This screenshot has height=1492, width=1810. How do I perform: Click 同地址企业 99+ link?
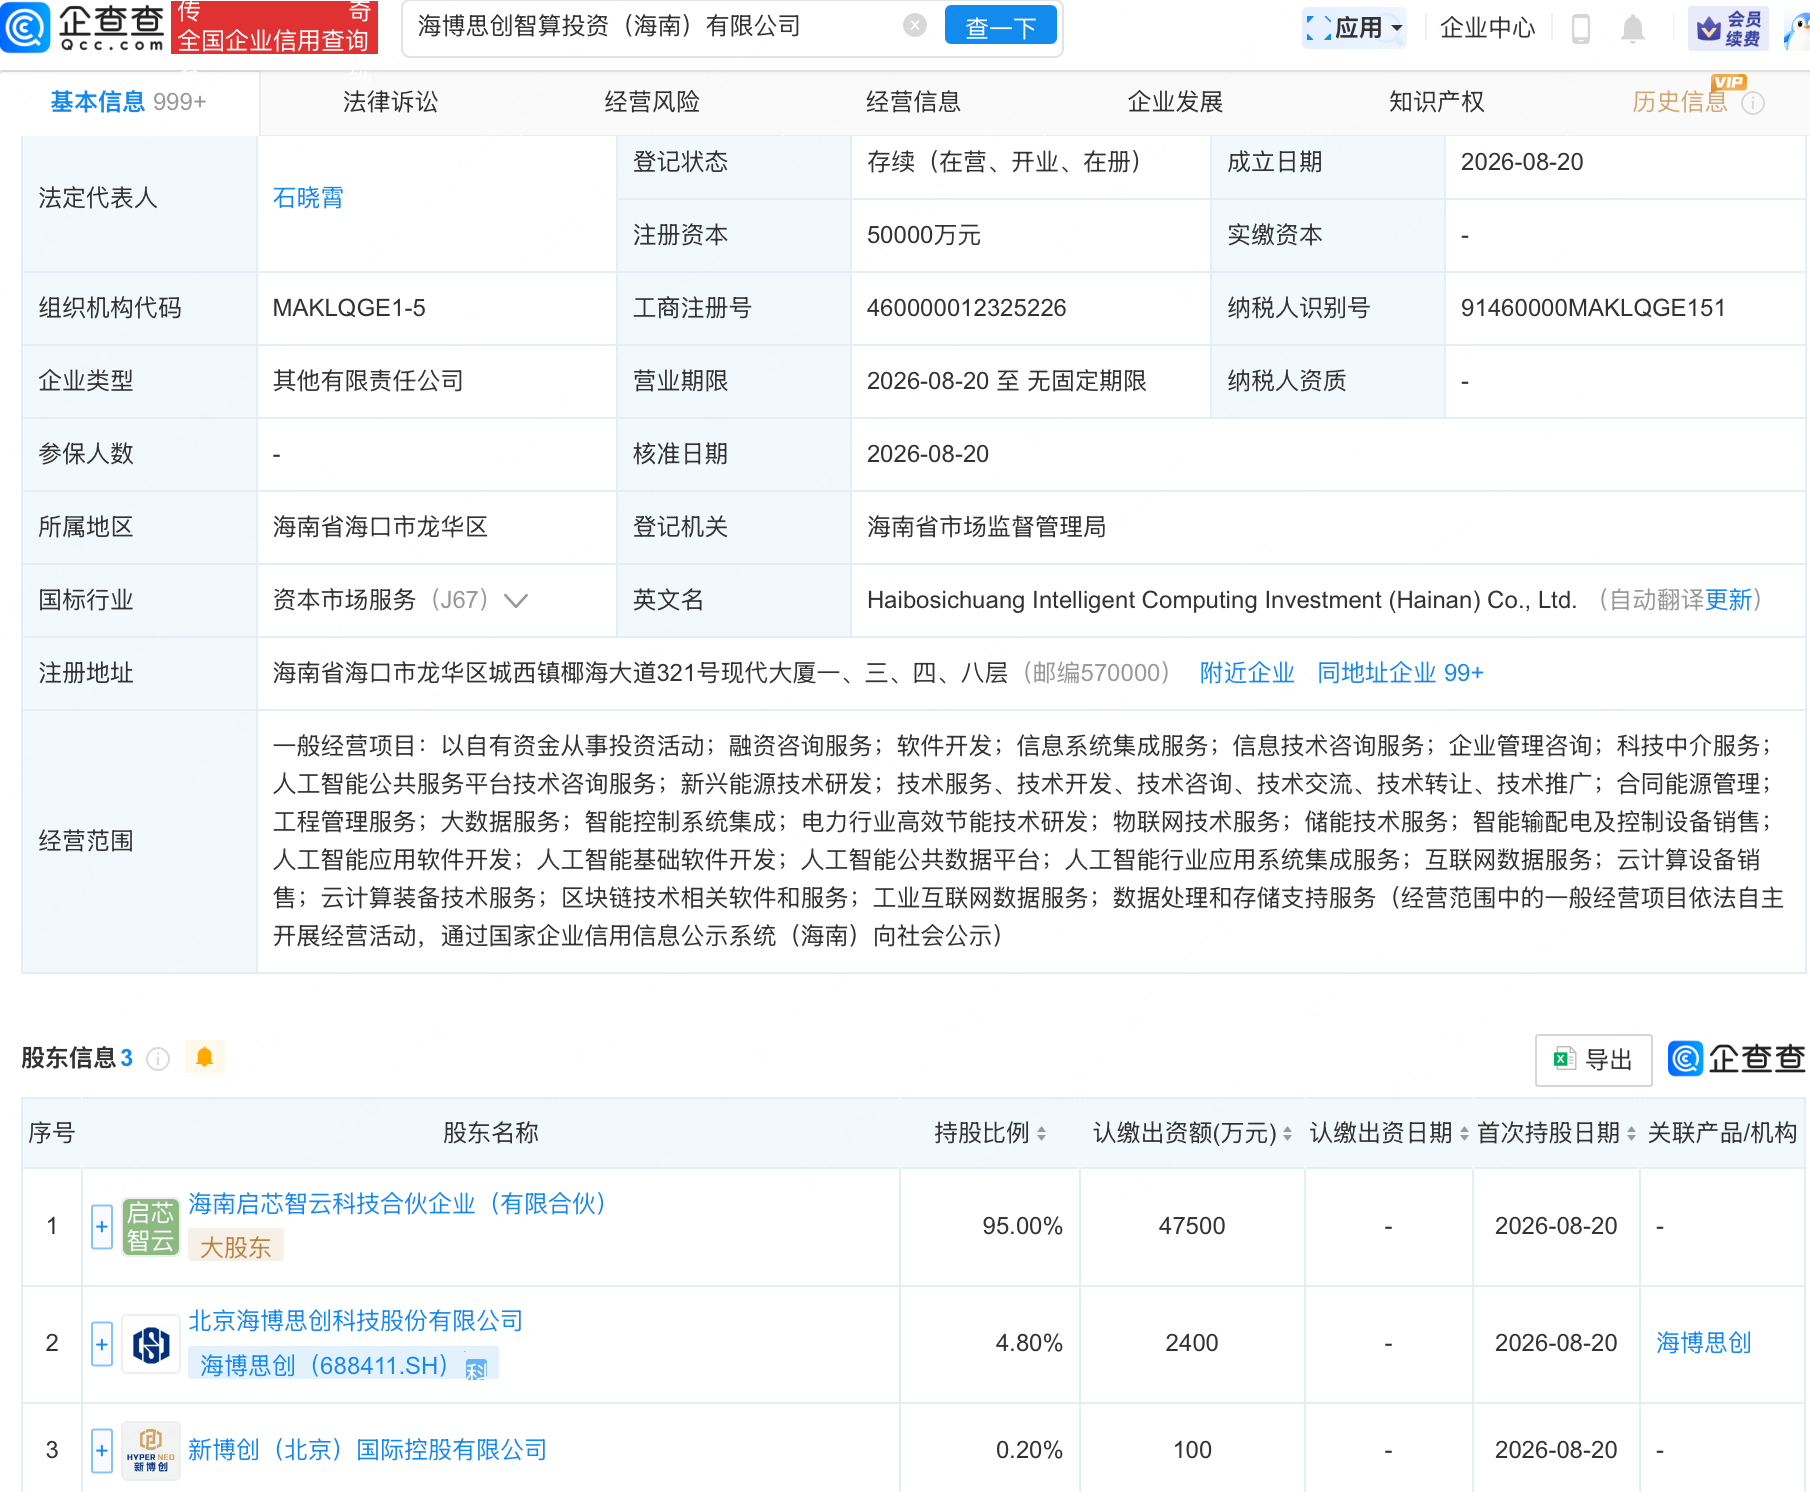(1400, 673)
